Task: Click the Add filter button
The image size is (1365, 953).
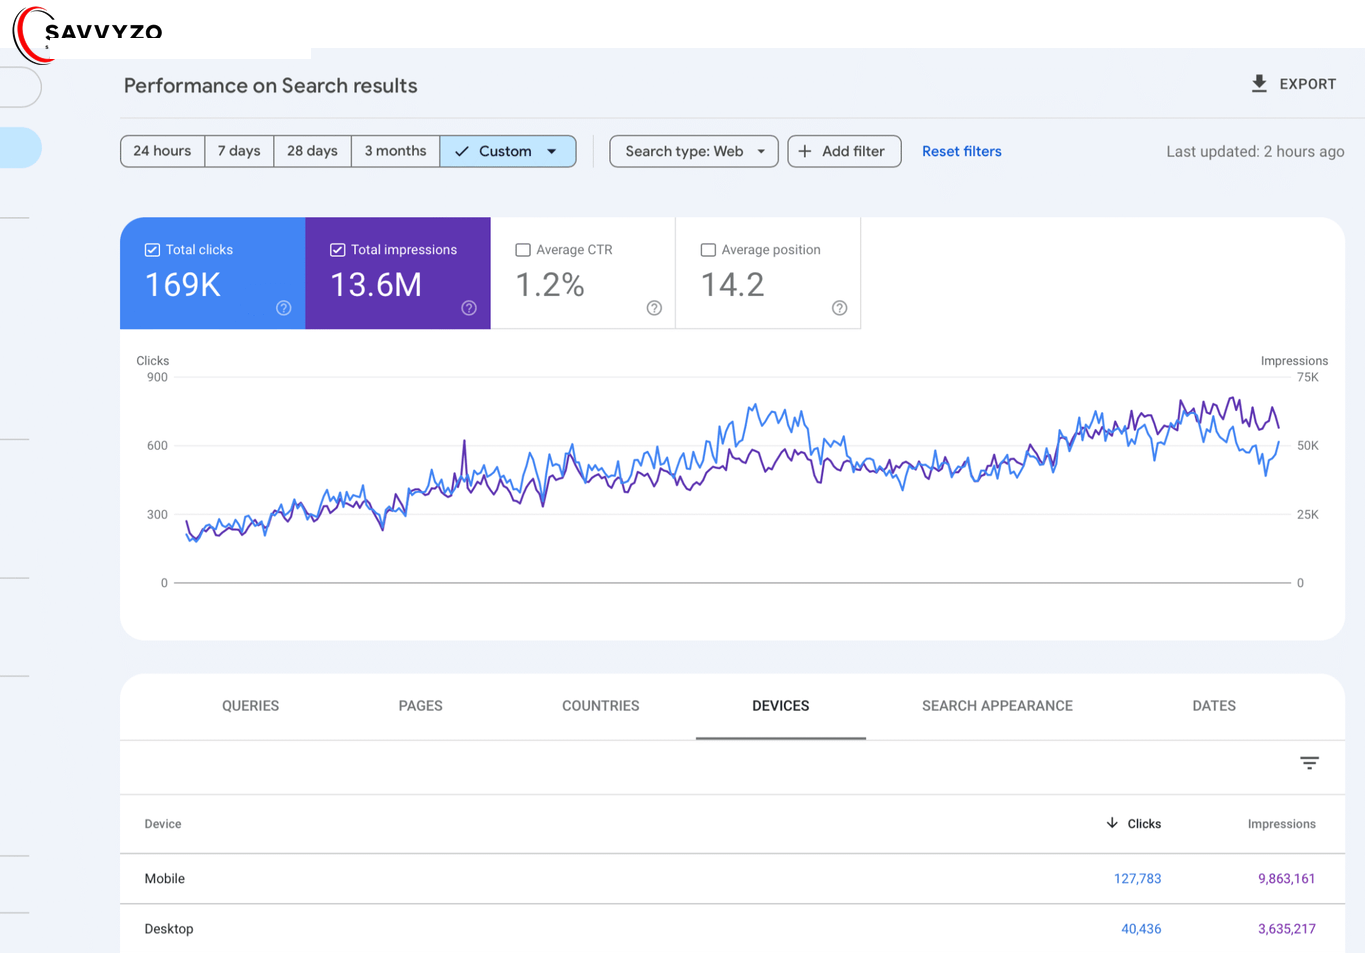Action: (x=844, y=151)
